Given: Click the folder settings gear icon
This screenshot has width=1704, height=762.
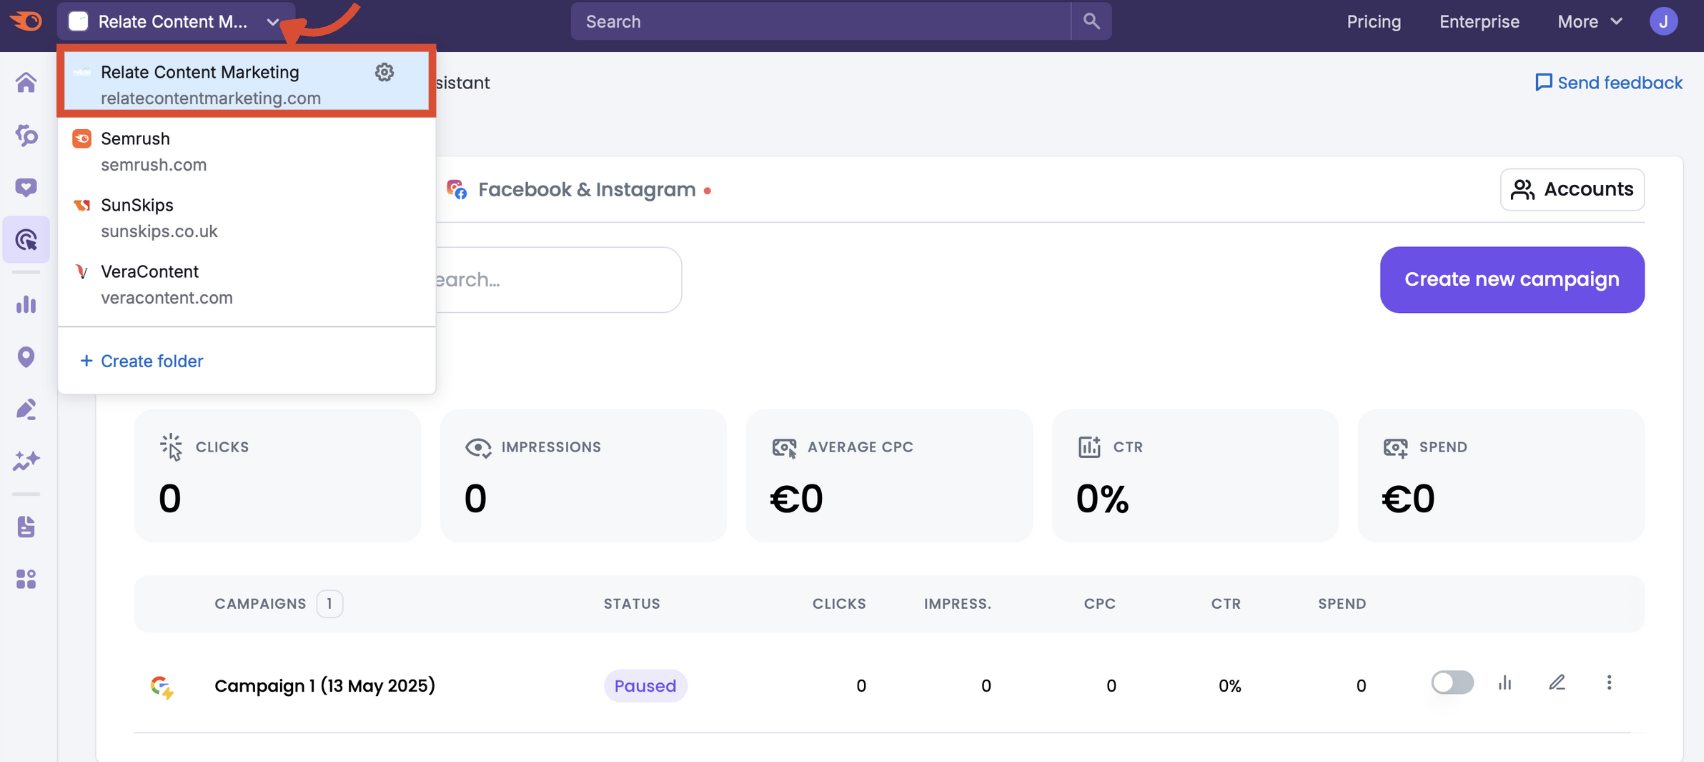Looking at the screenshot, I should pyautogui.click(x=385, y=72).
